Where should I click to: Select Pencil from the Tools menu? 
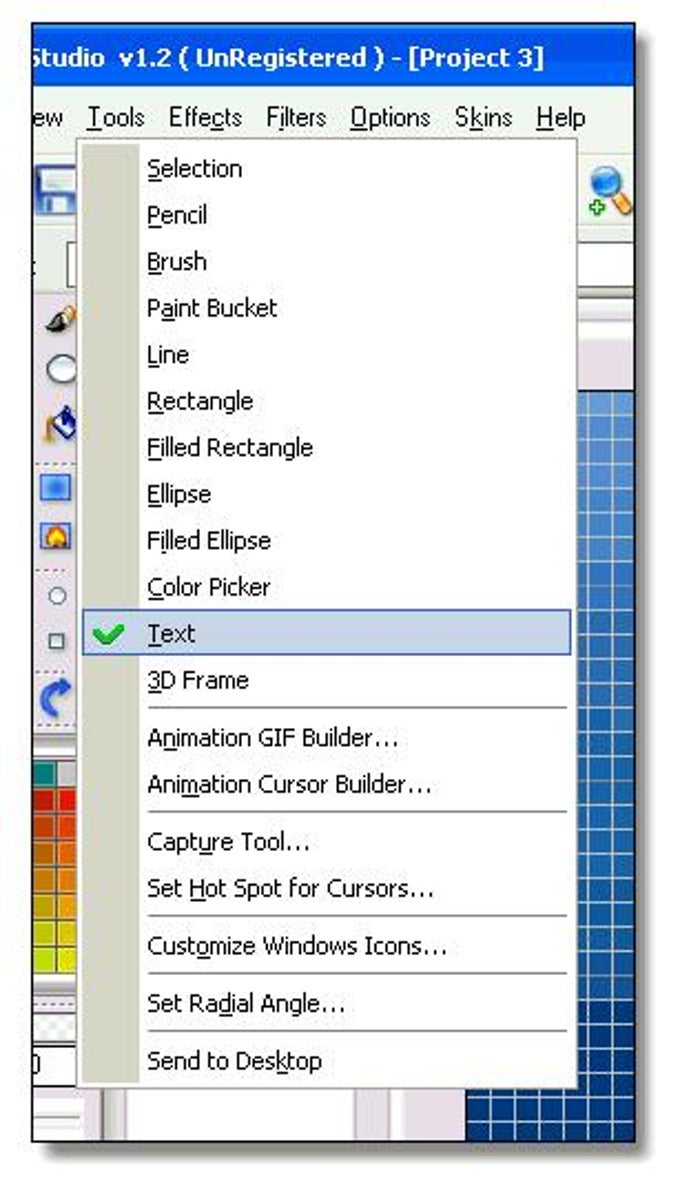pyautogui.click(x=181, y=214)
